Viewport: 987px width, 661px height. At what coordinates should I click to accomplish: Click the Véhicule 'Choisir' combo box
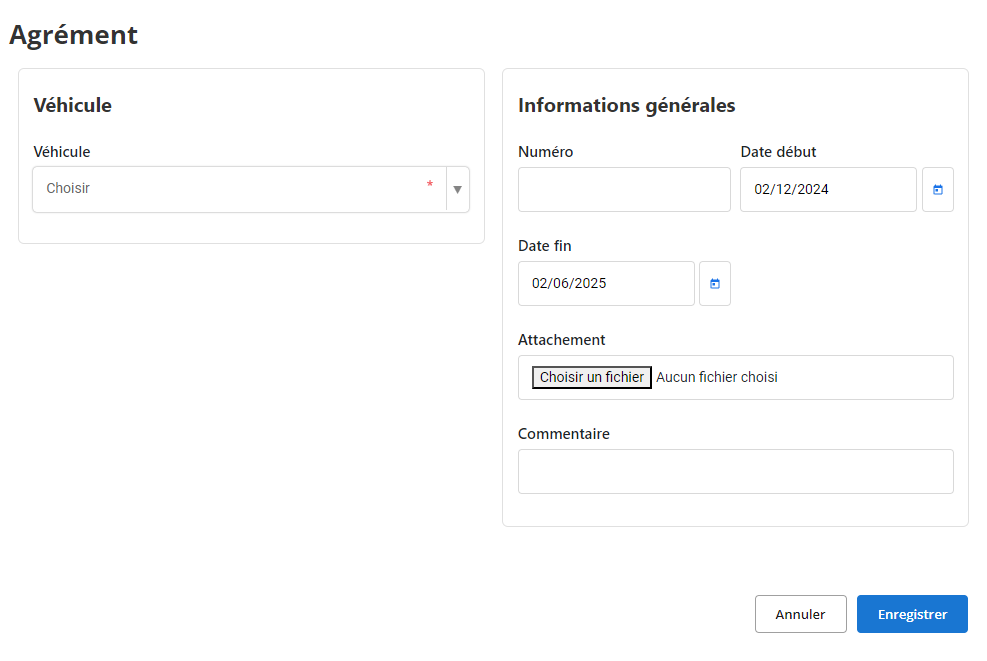tap(251, 189)
